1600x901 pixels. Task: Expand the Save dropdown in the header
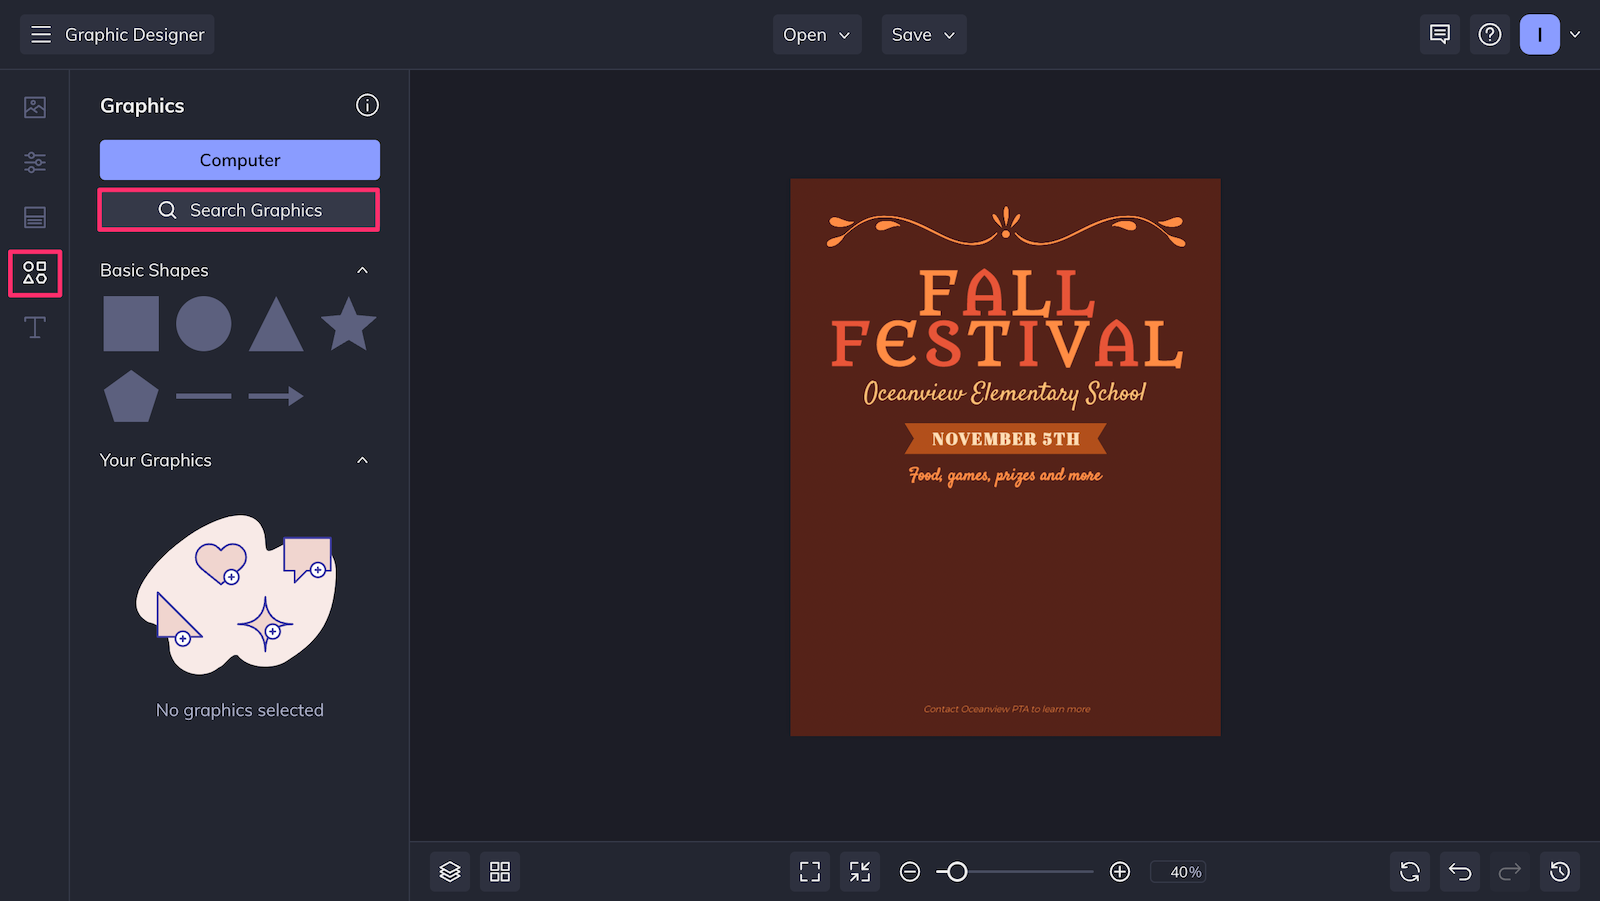point(922,34)
